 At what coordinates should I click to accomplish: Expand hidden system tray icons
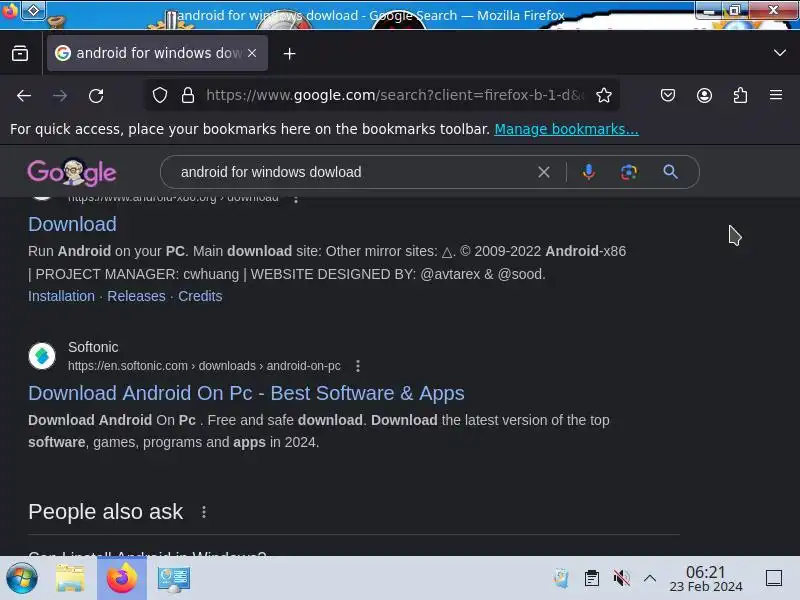pos(649,579)
